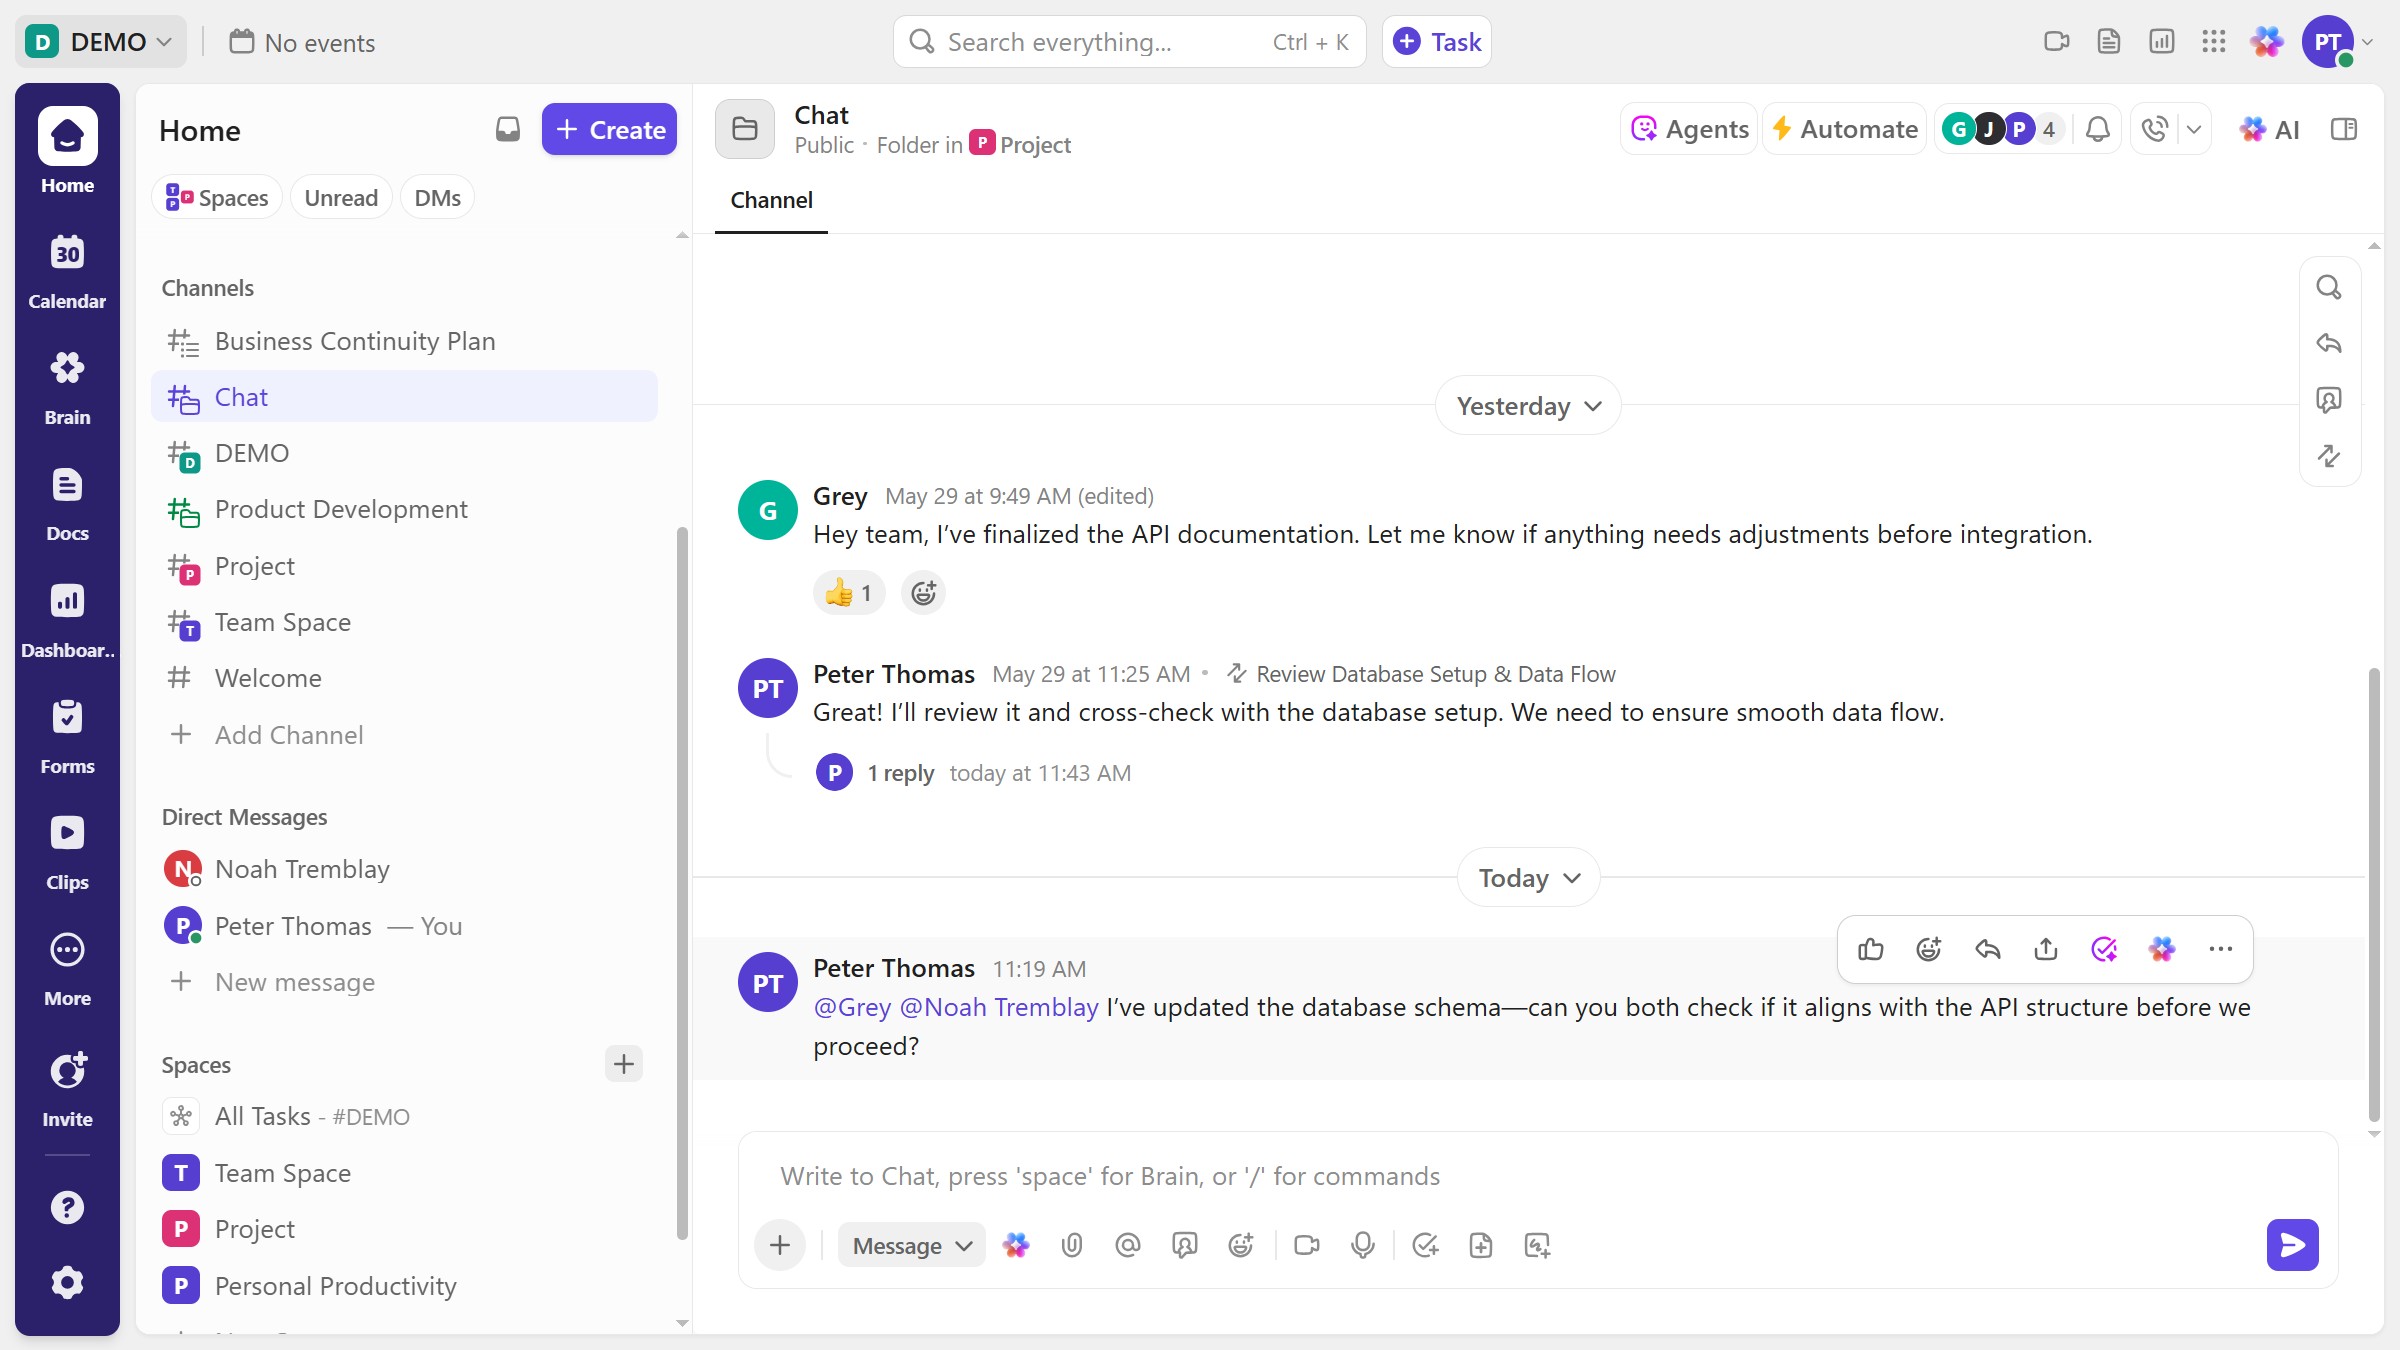Switch to the Channel tab
Image resolution: width=2400 pixels, height=1350 pixels.
click(x=771, y=200)
